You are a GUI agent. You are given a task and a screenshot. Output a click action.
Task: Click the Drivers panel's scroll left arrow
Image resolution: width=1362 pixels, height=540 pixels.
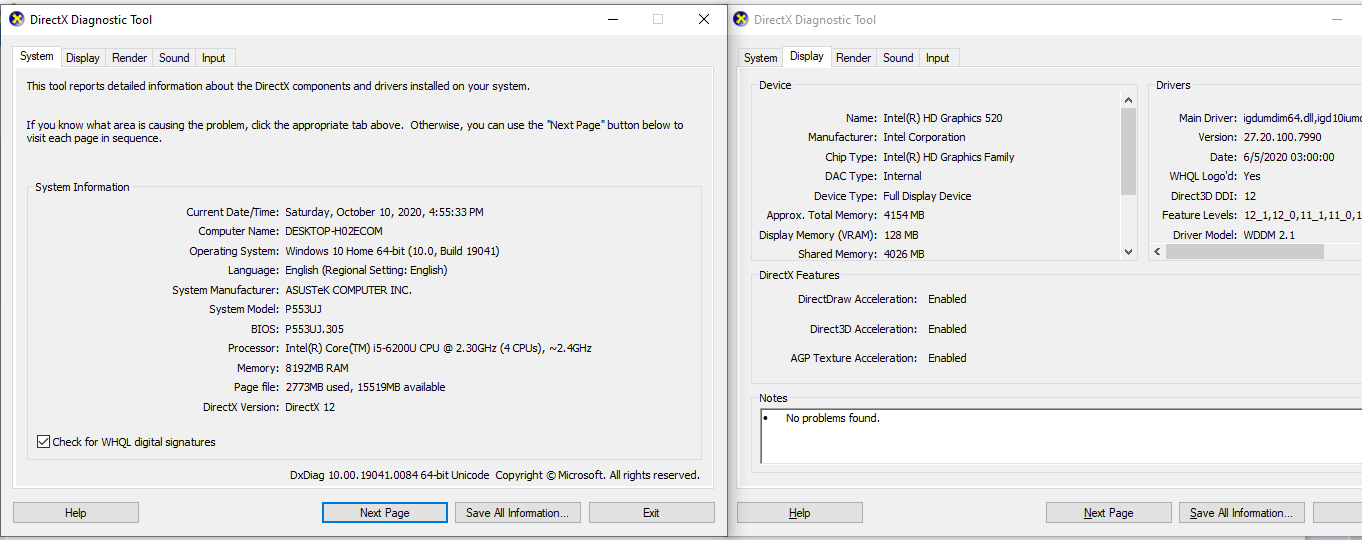pos(1158,252)
